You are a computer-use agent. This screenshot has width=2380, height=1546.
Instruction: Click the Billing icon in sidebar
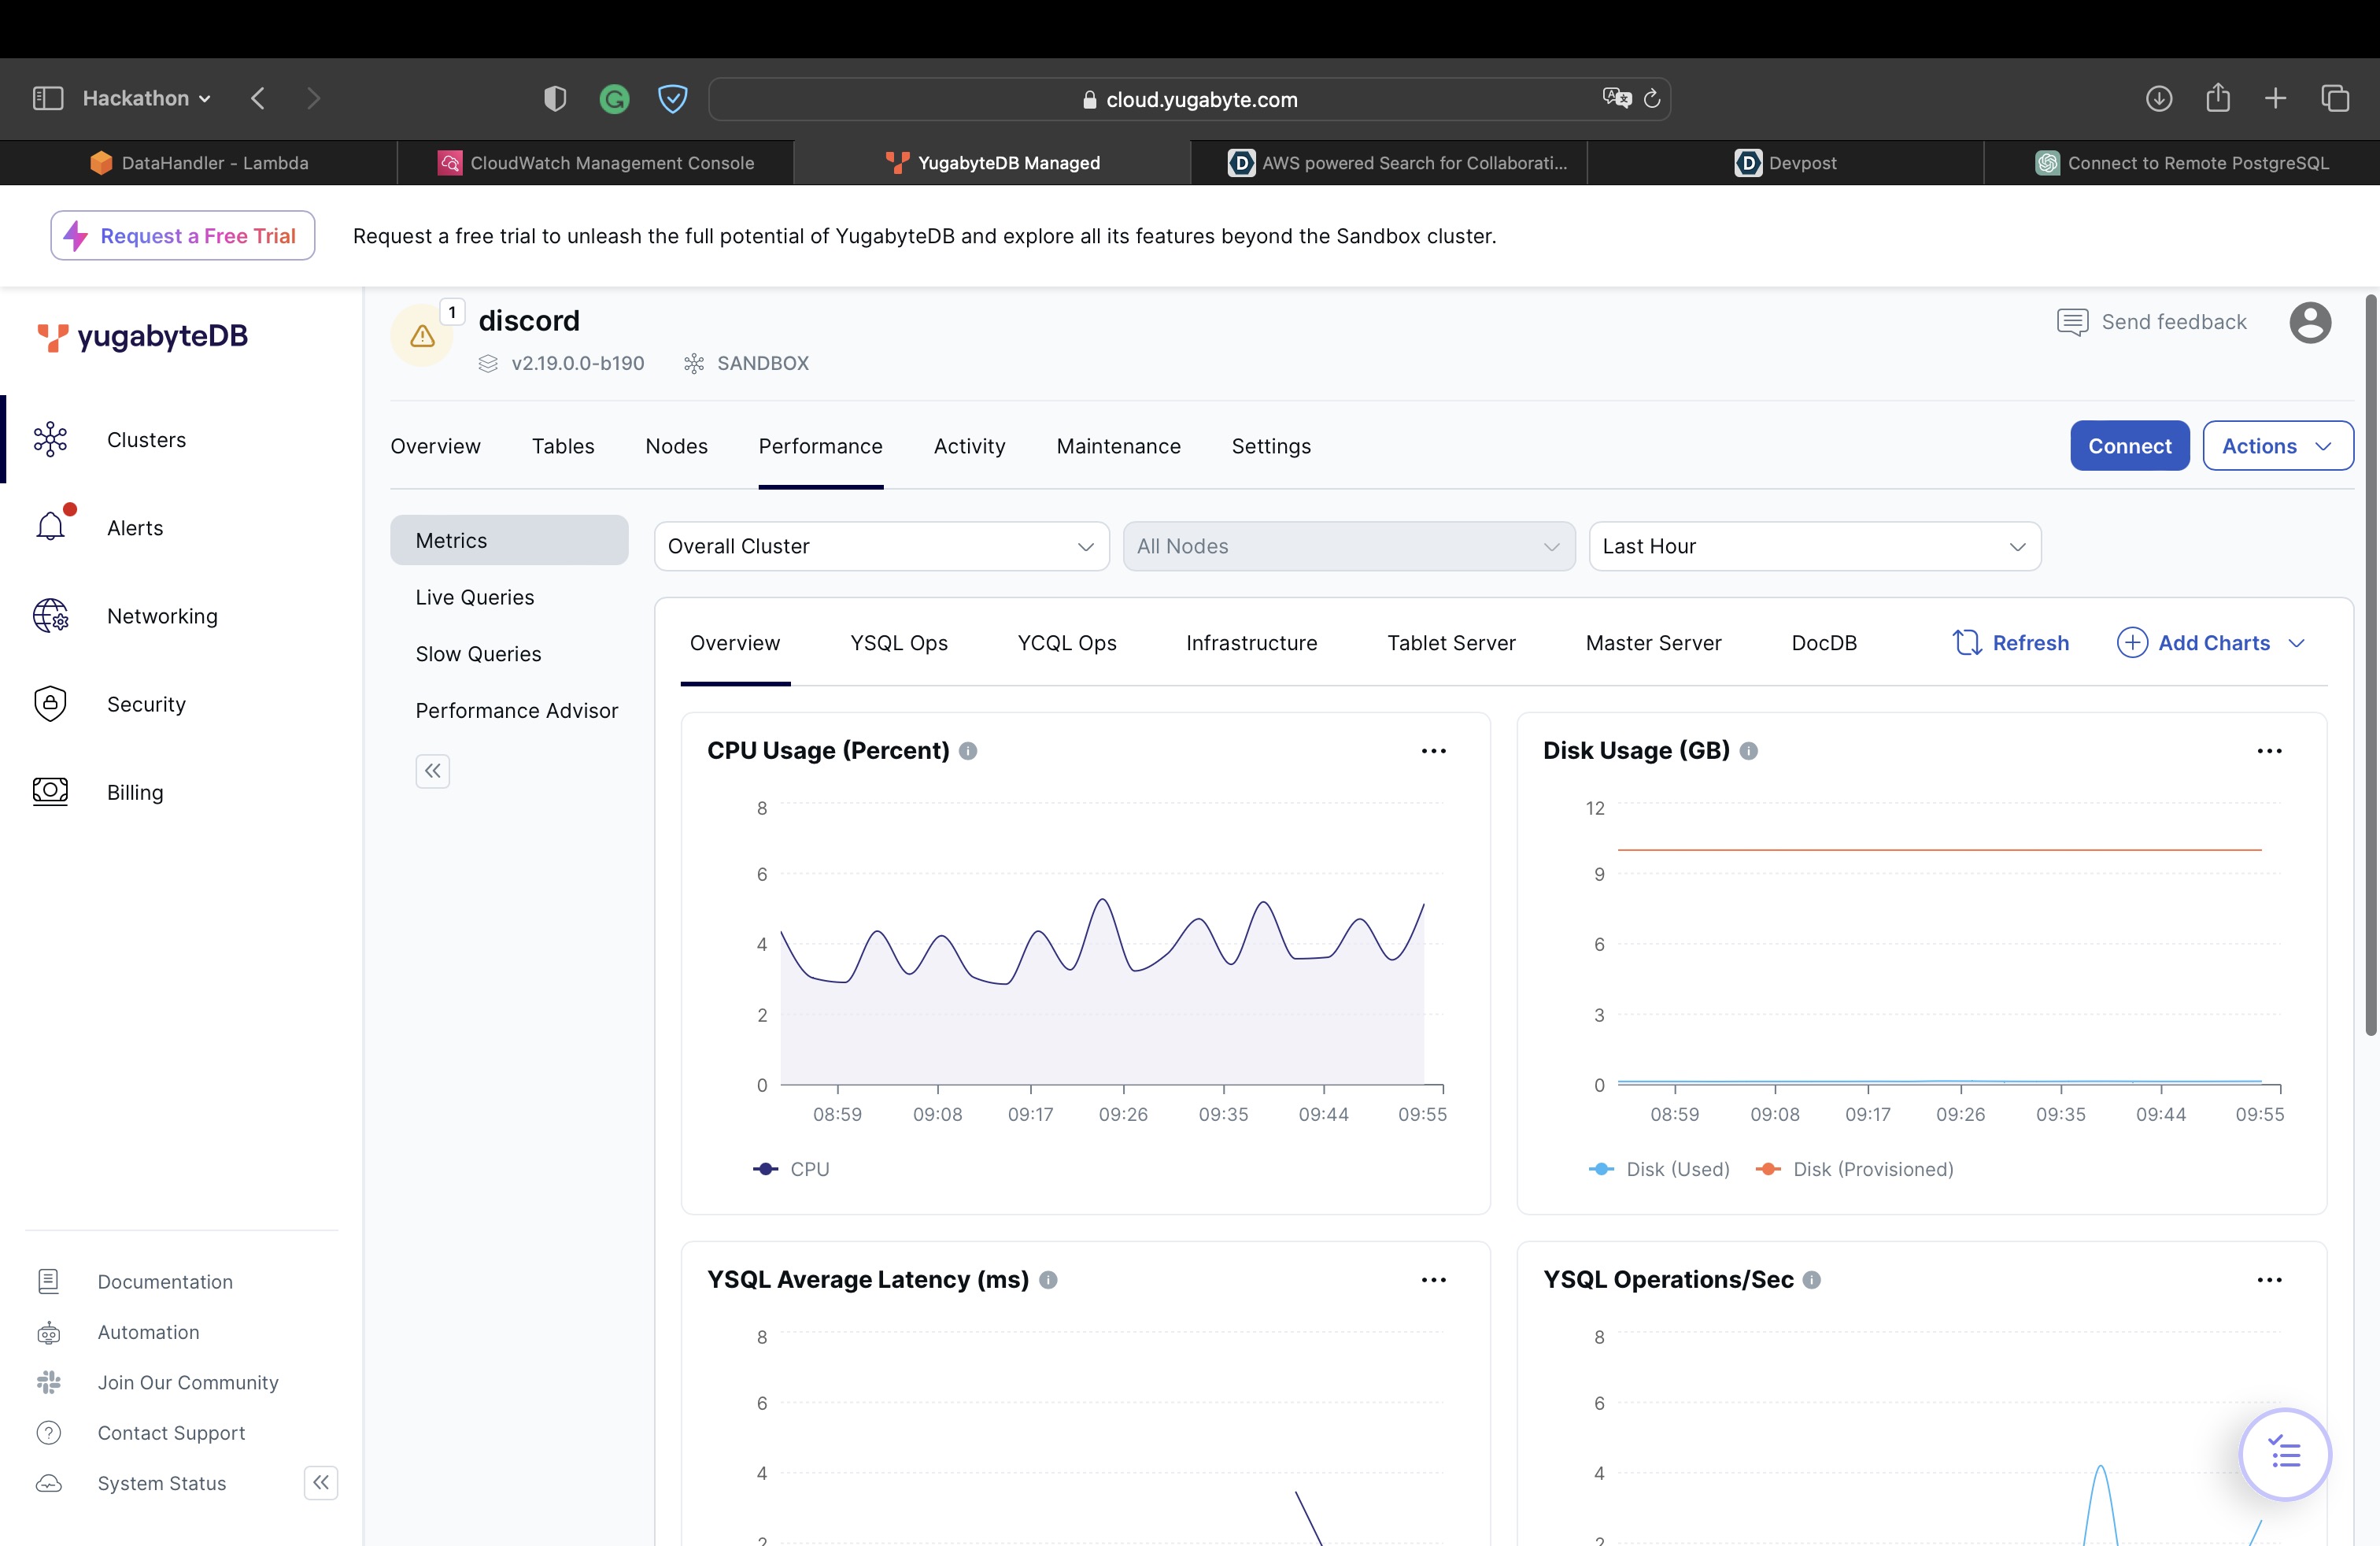pyautogui.click(x=51, y=791)
